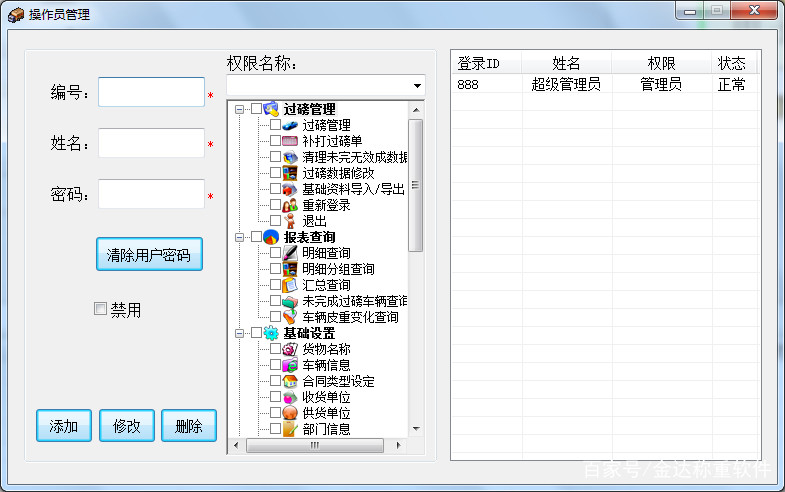Tick the 货物名称 checkbox
Image resolution: width=785 pixels, height=492 pixels.
pyautogui.click(x=275, y=348)
